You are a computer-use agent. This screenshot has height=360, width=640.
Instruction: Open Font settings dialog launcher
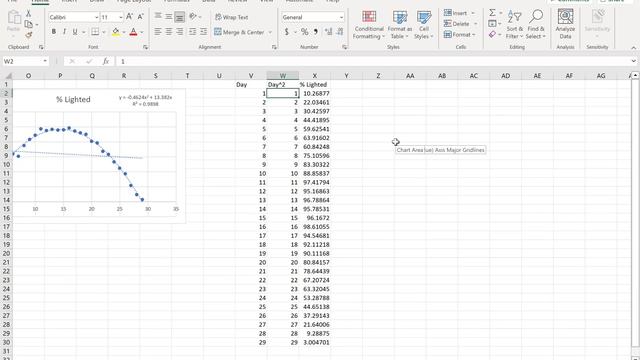(146, 47)
